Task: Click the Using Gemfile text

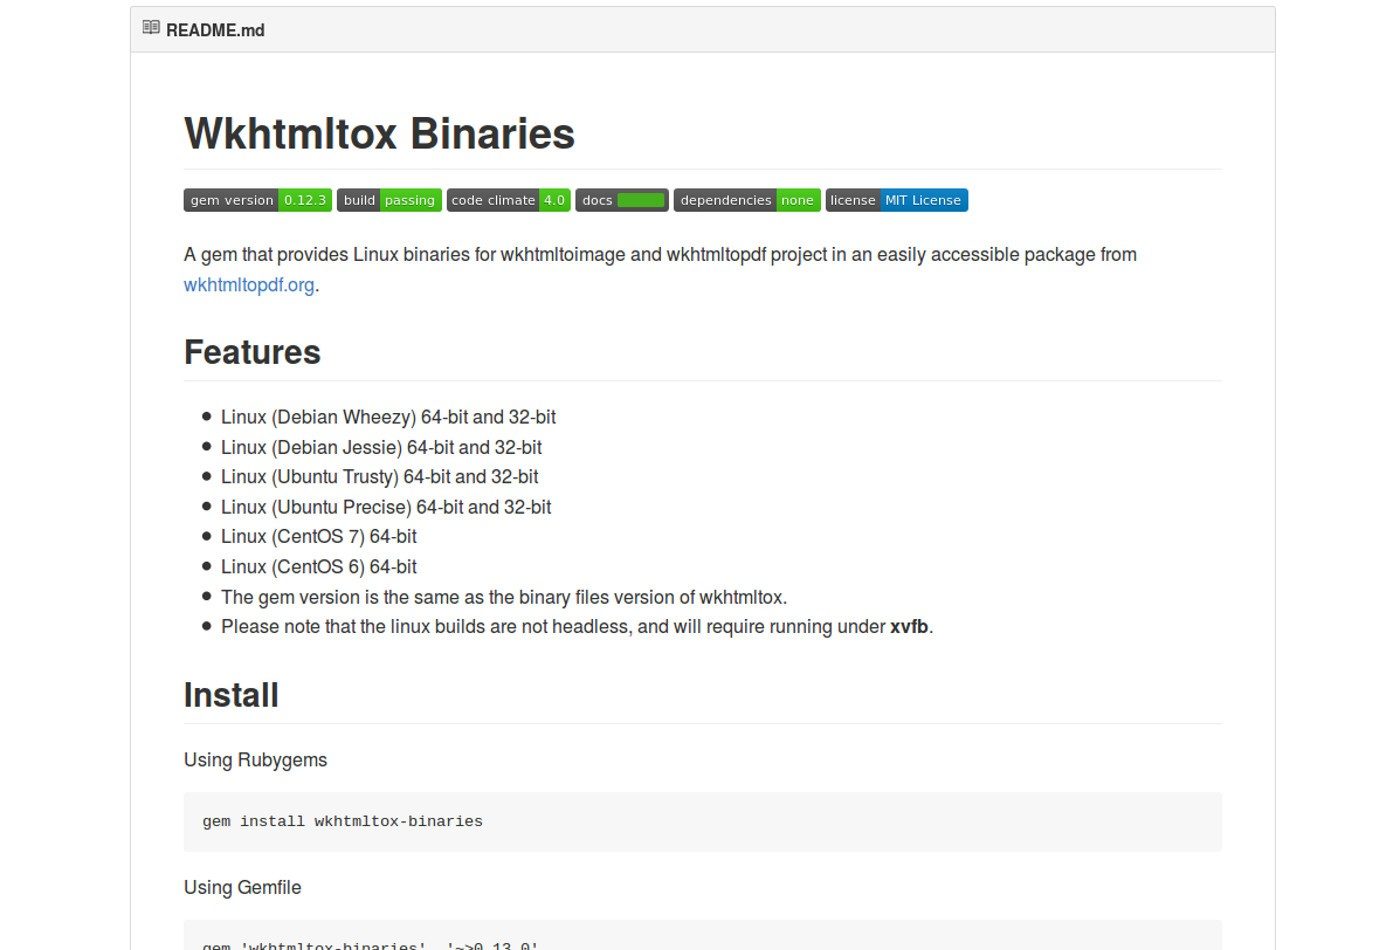Action: pyautogui.click(x=242, y=888)
